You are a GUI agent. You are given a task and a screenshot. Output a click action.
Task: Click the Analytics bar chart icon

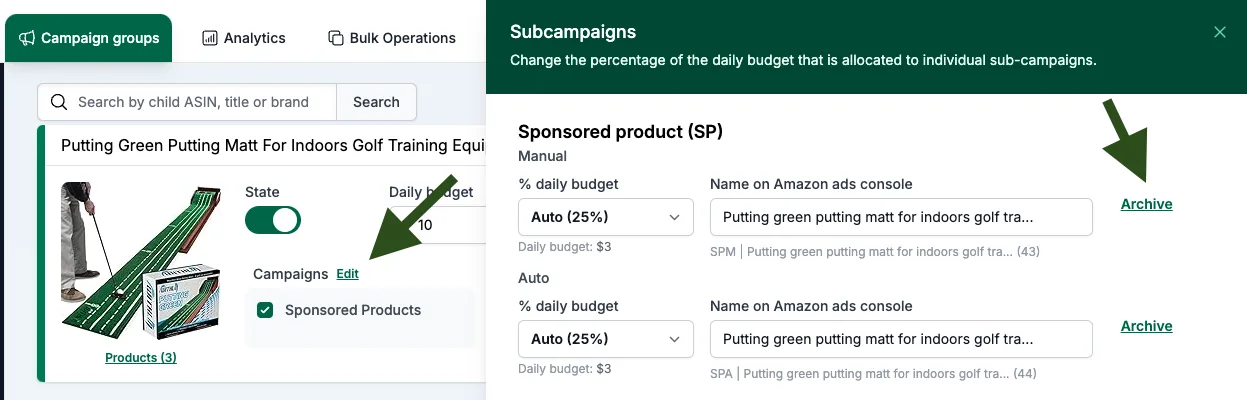click(210, 38)
